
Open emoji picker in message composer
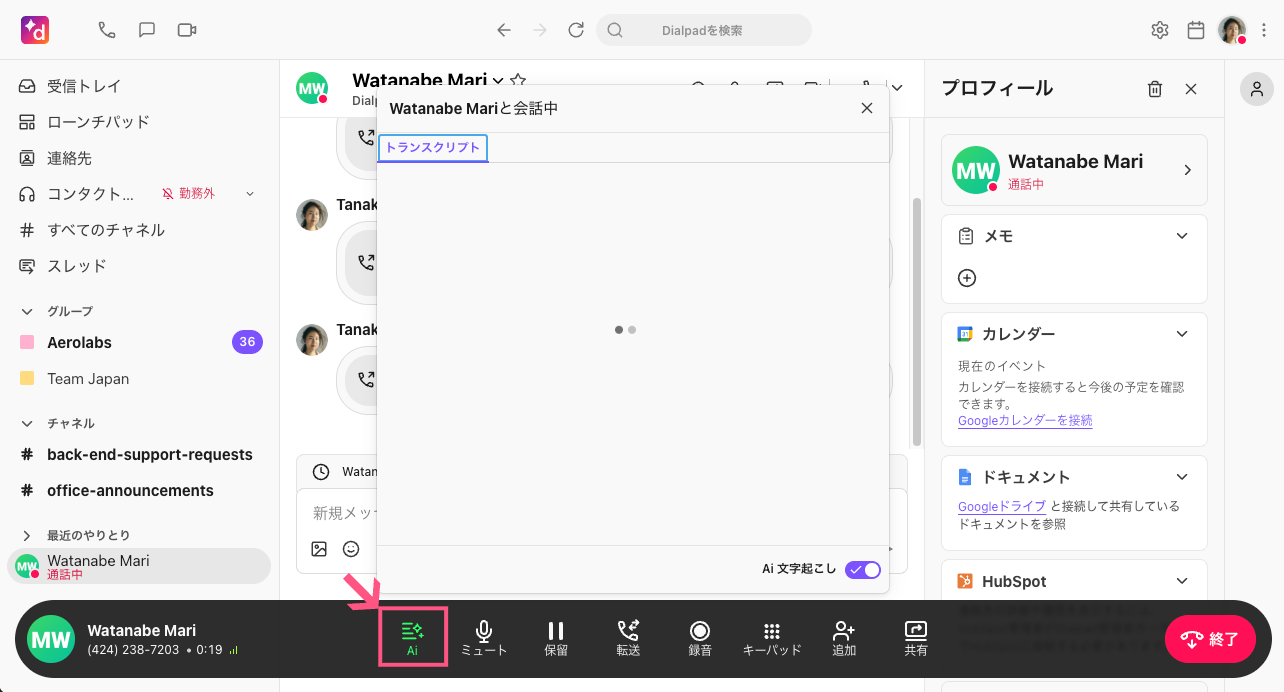(x=351, y=549)
